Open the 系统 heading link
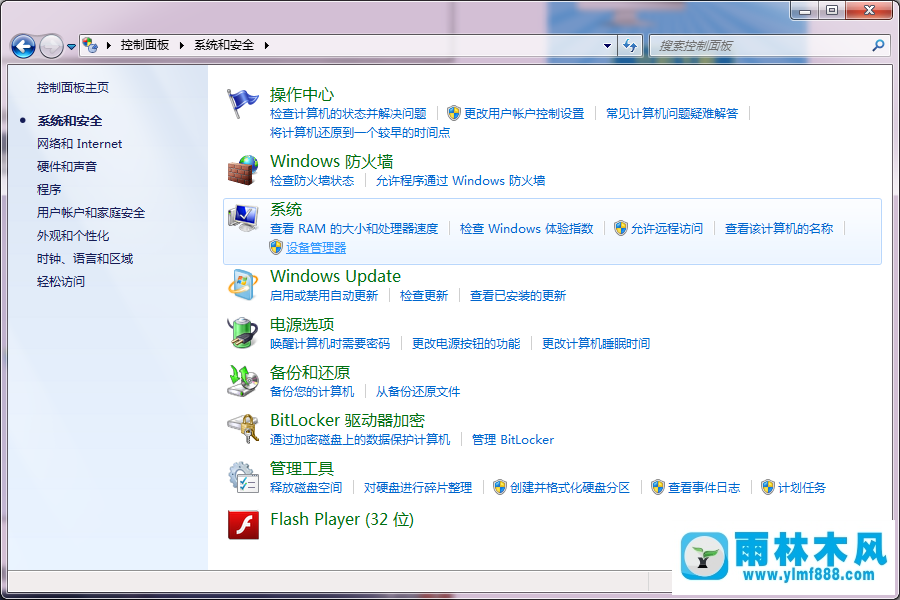 click(286, 209)
